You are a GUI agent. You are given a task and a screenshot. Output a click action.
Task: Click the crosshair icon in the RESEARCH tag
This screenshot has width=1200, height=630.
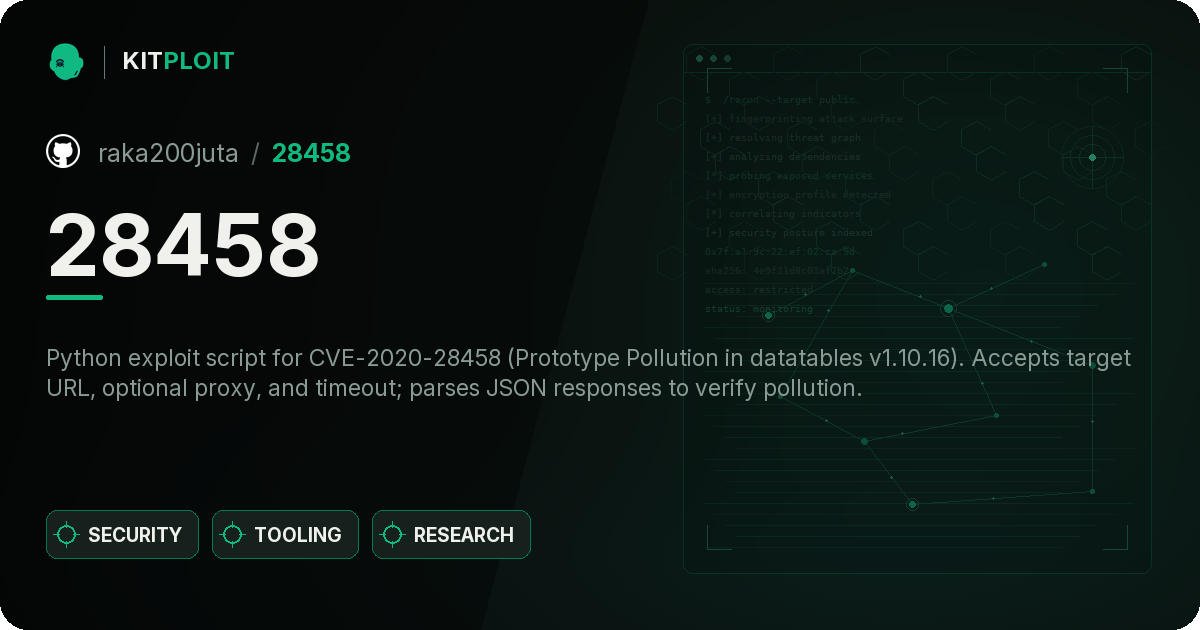[393, 535]
